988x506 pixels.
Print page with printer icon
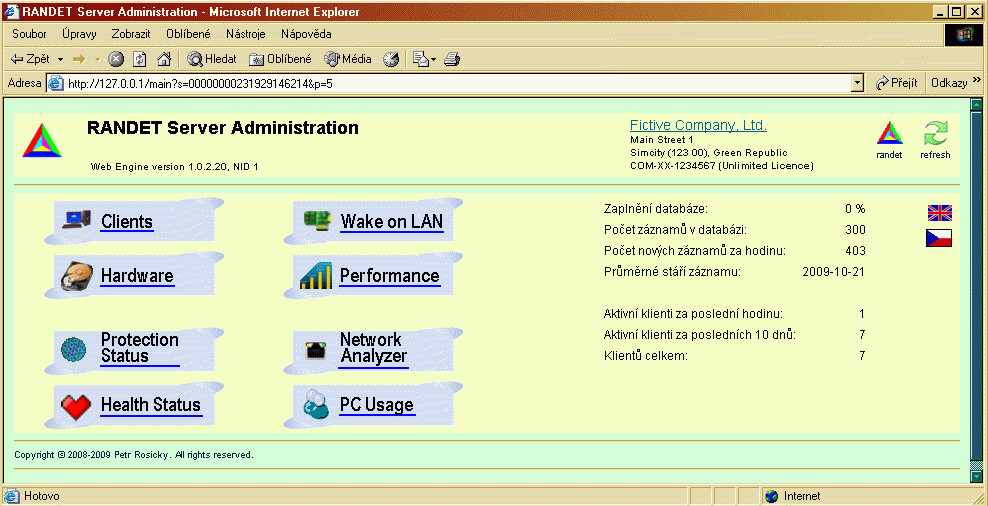pyautogui.click(x=452, y=59)
